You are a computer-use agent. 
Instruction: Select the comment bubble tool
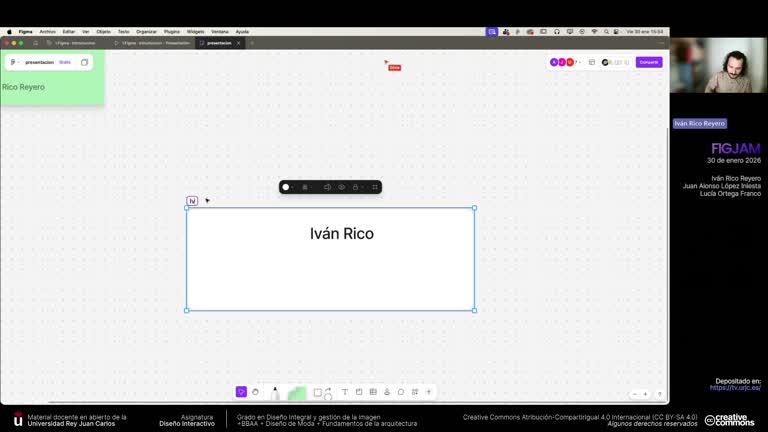401,392
